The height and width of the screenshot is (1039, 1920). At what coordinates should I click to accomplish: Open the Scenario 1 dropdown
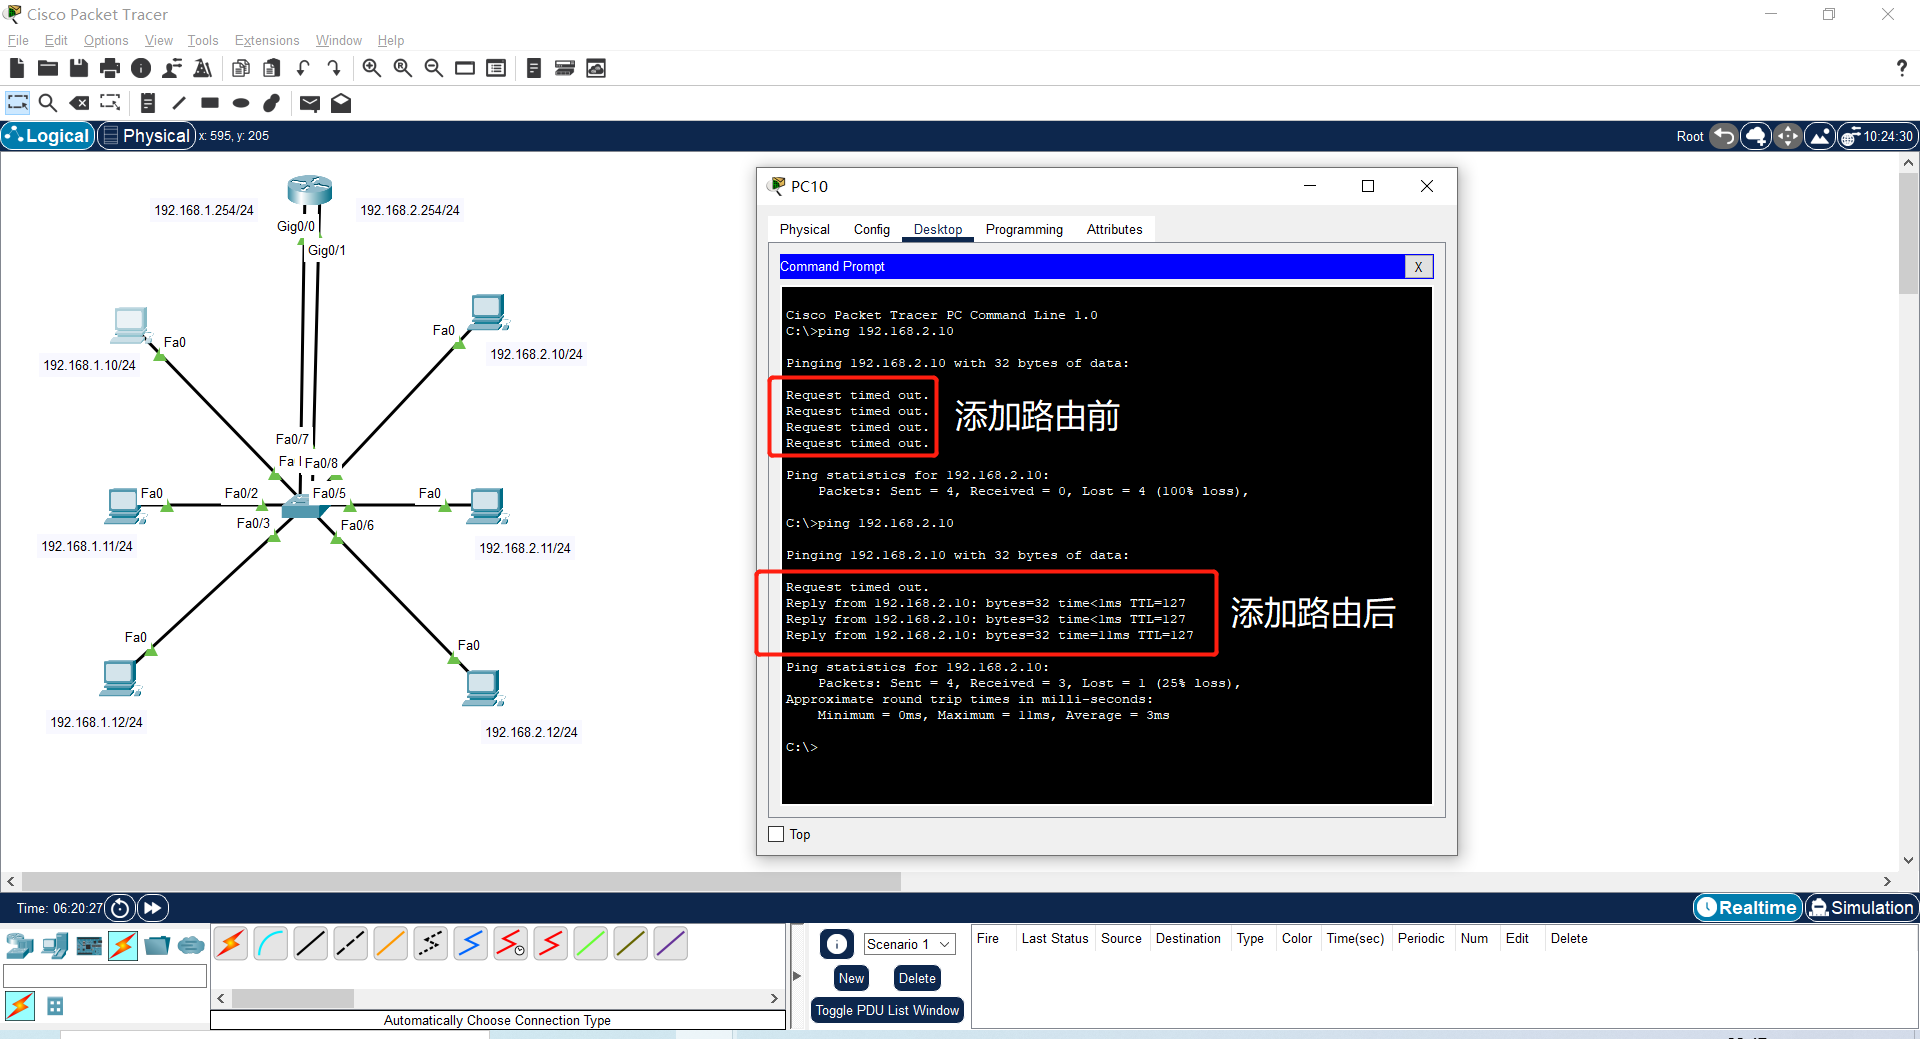coord(909,944)
